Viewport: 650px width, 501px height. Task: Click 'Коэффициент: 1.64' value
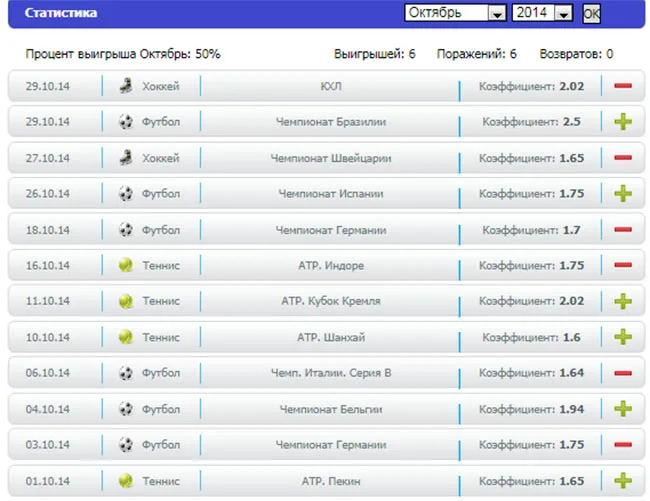pyautogui.click(x=531, y=373)
